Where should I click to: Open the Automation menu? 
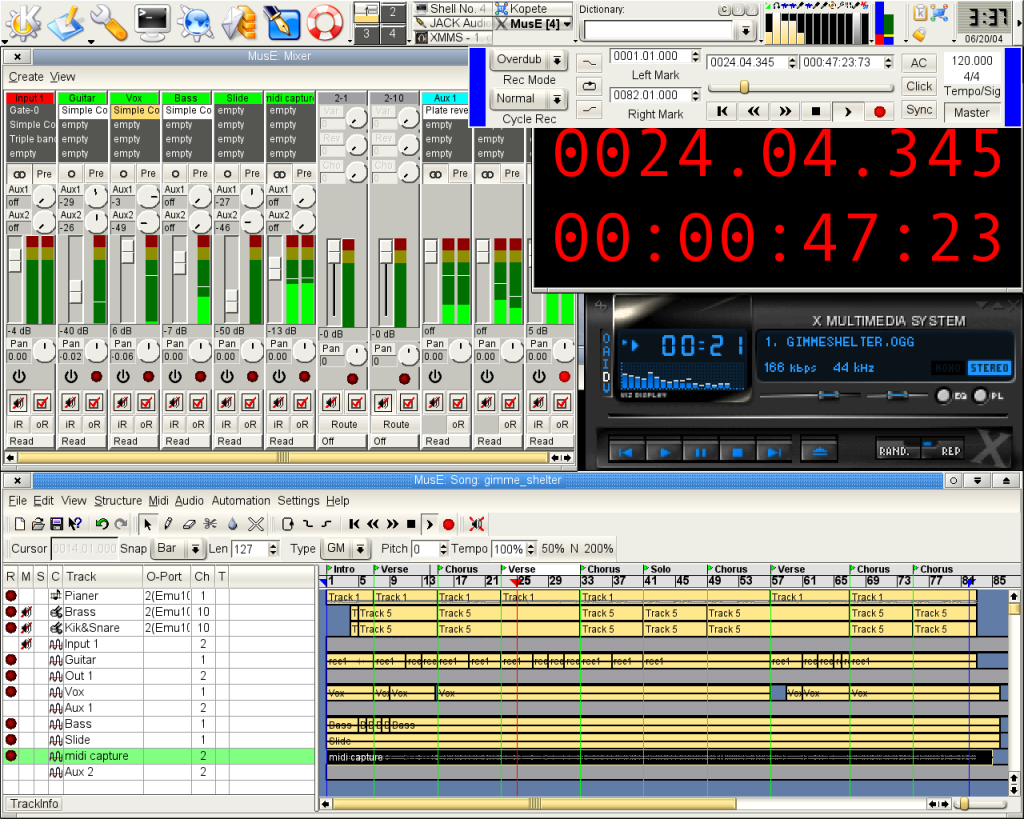point(241,500)
